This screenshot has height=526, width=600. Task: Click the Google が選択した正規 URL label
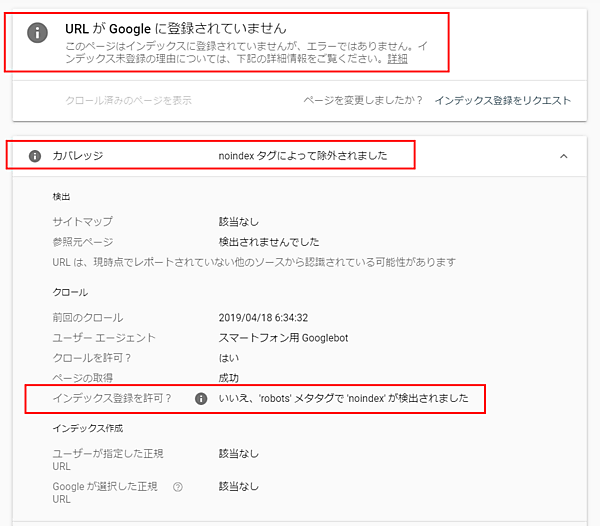click(105, 493)
